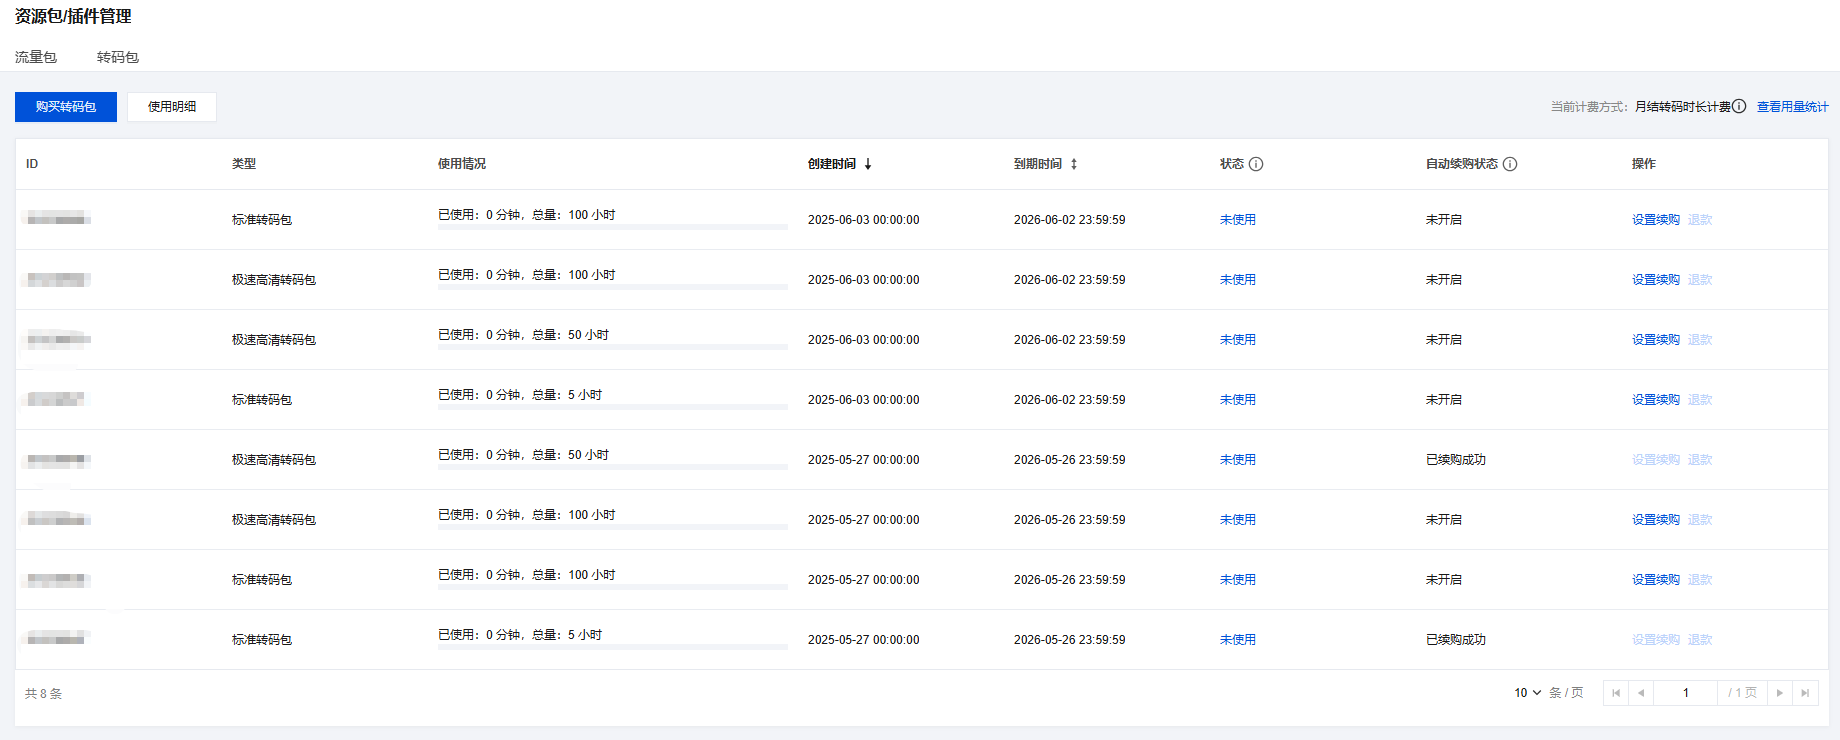Open the 10 条/页 page size dropdown
This screenshot has height=740, width=1840.
[x=1527, y=693]
